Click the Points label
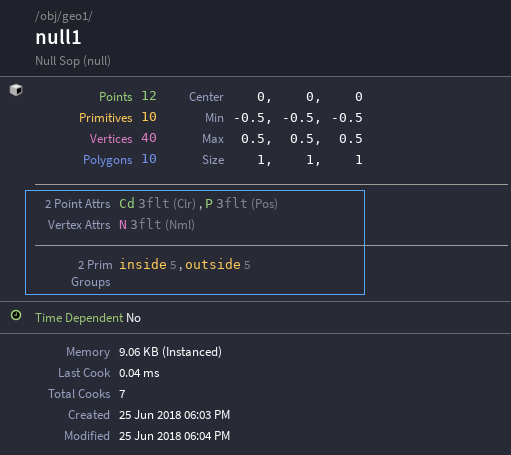The width and height of the screenshot is (511, 455). (116, 97)
